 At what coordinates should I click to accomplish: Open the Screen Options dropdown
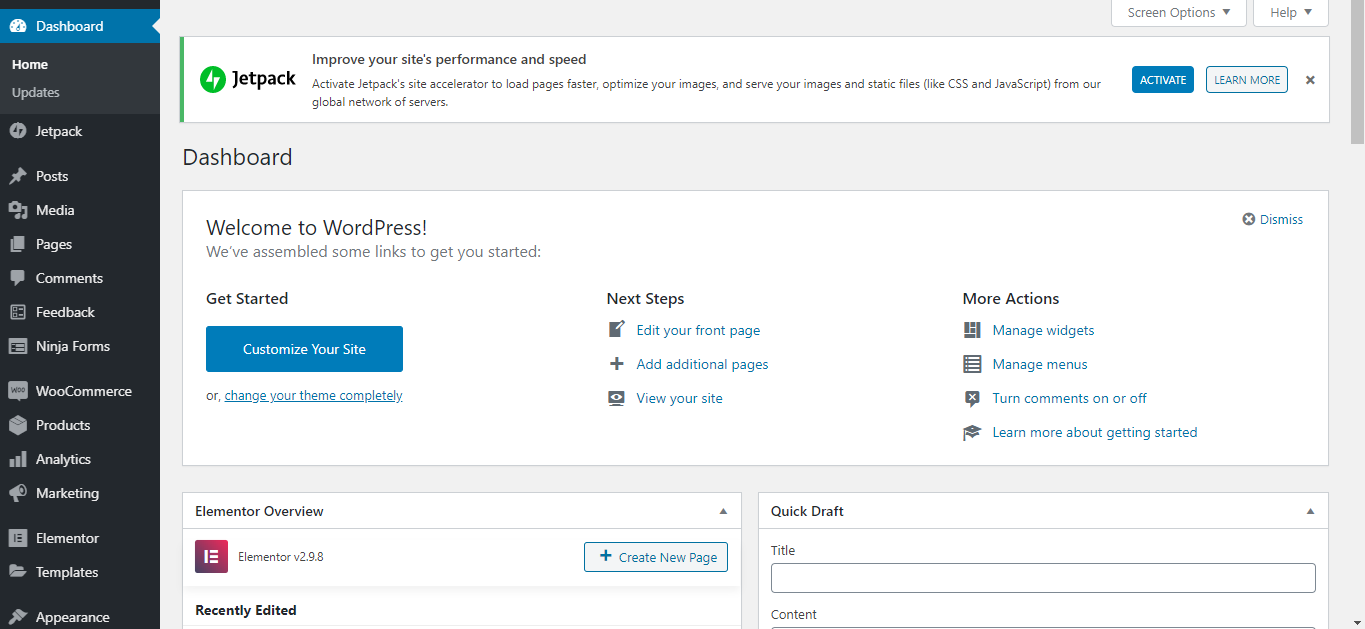click(1179, 13)
